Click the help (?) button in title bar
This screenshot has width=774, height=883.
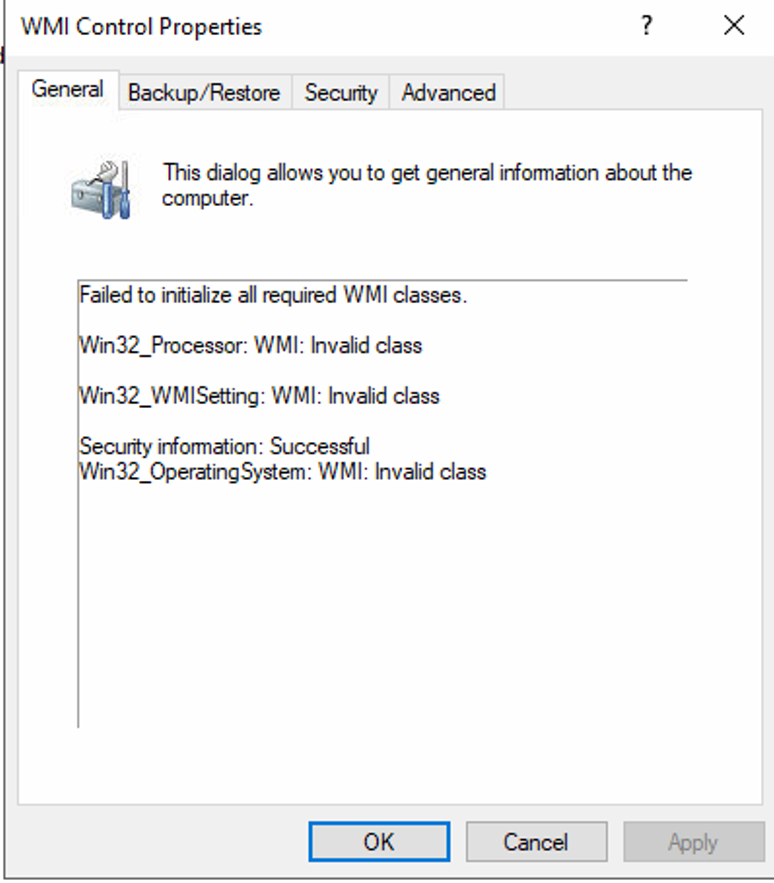click(647, 26)
